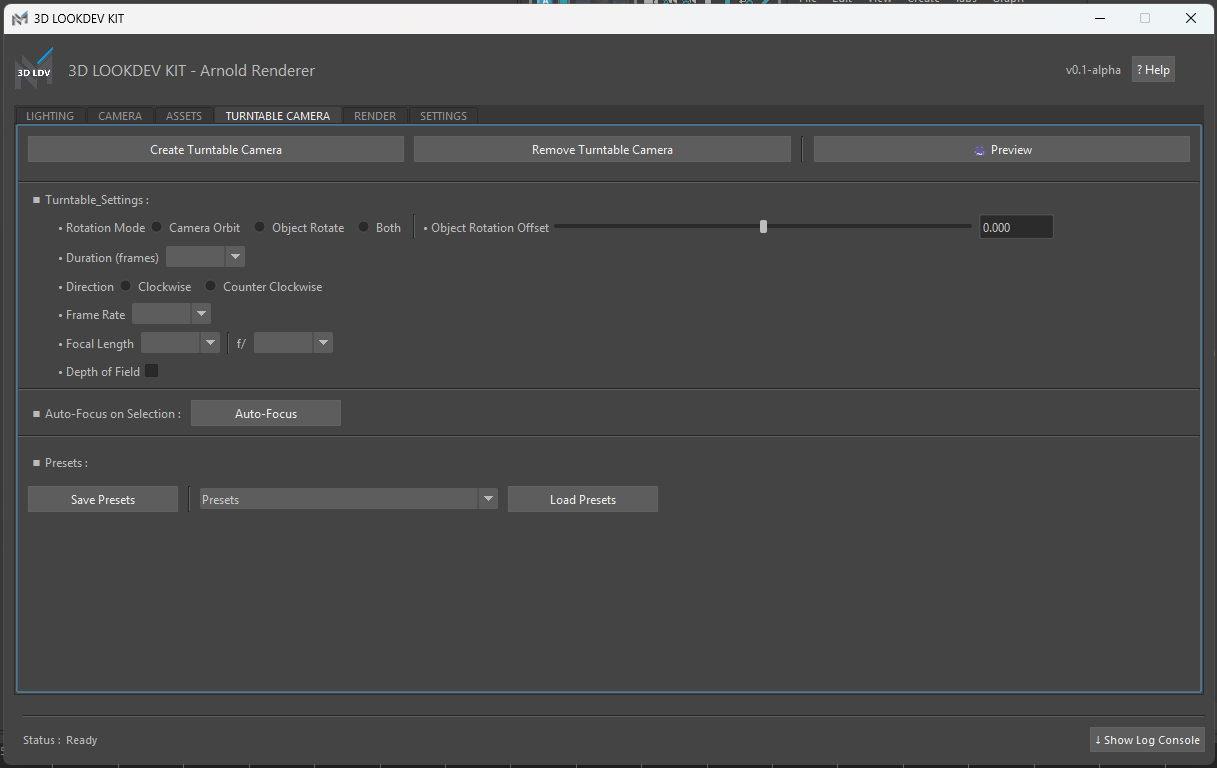Open the SETTINGS tab
The width and height of the screenshot is (1217, 768).
click(443, 116)
